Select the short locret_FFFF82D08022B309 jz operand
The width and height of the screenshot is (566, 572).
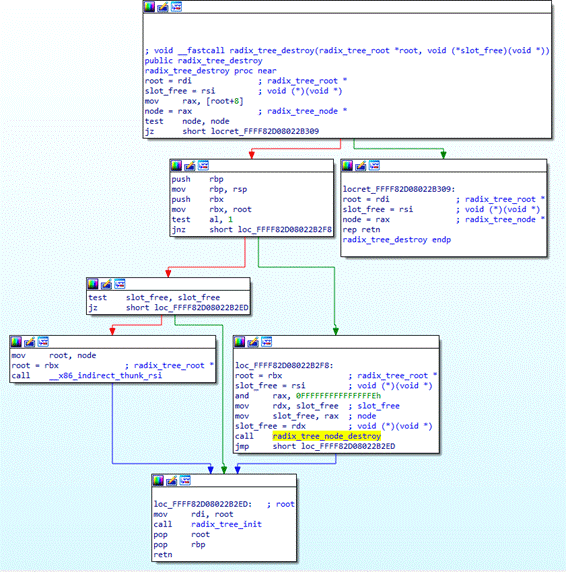pyautogui.click(x=251, y=131)
